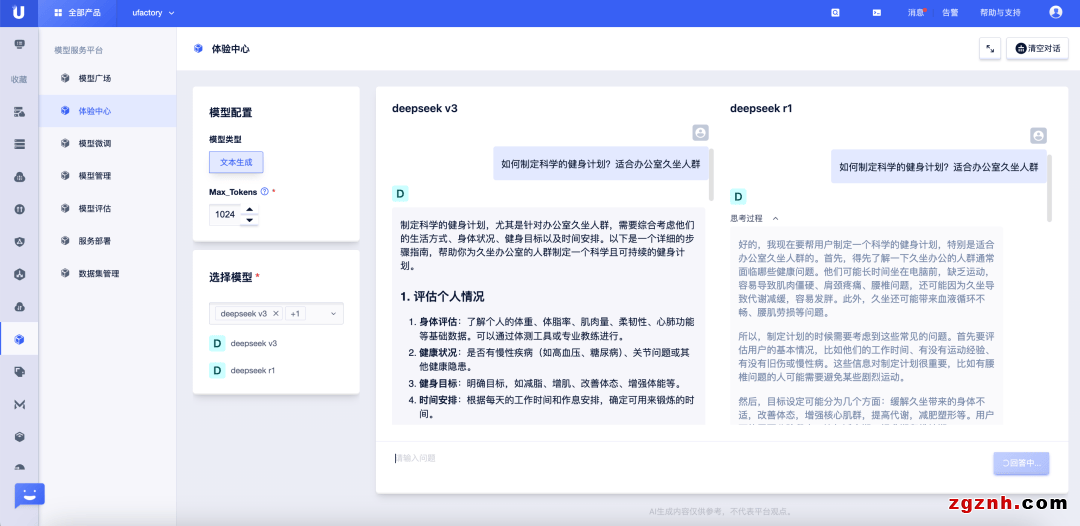Click the Max_Tokens help question icon
Viewport: 1080px width, 526px height.
(264, 191)
